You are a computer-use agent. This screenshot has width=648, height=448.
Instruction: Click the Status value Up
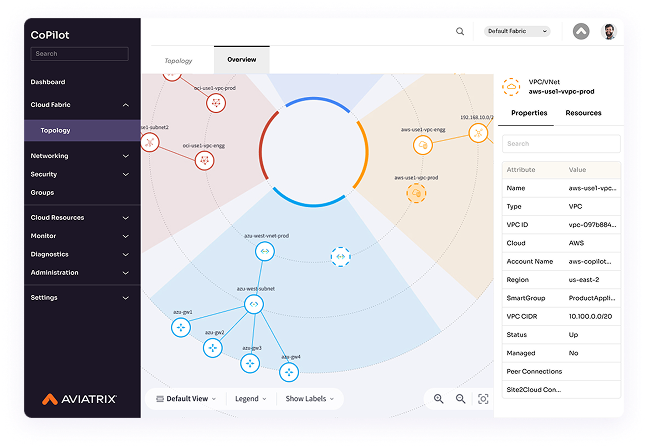tap(573, 335)
